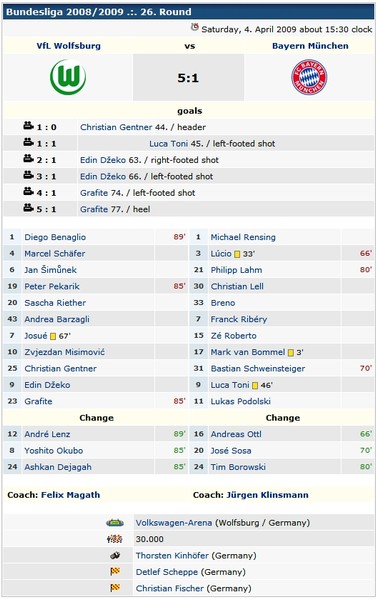The height and width of the screenshot is (599, 377).
Task: Click the attendance crowd icon beside 30.000
Action: pos(115,539)
